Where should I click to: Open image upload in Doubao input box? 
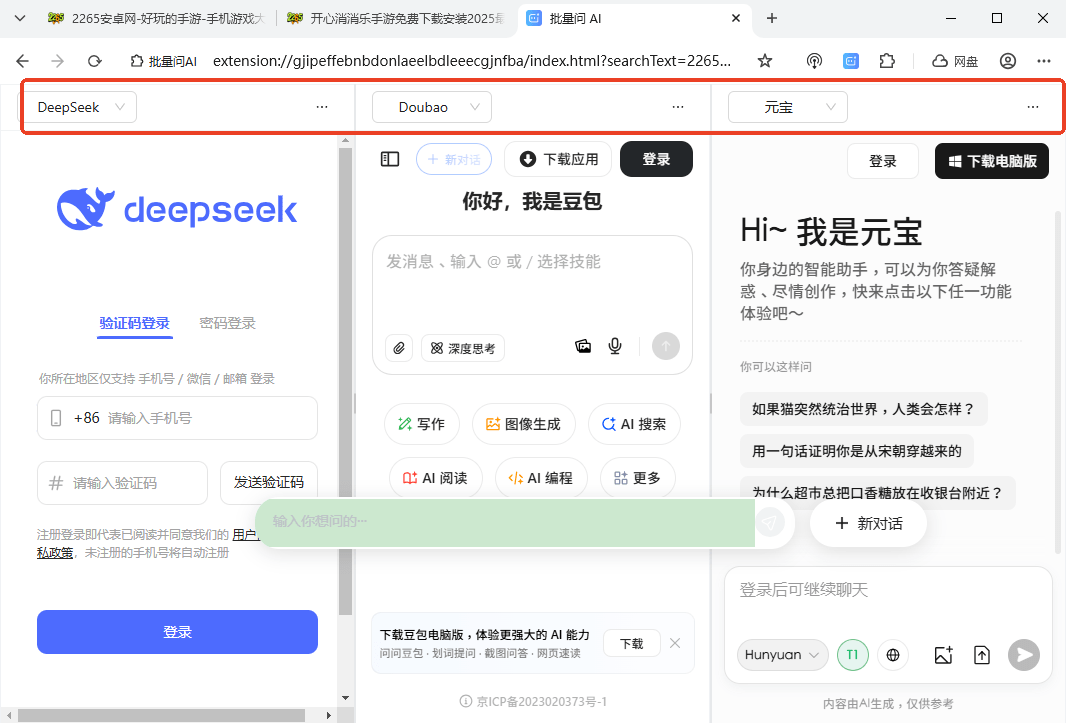click(583, 346)
